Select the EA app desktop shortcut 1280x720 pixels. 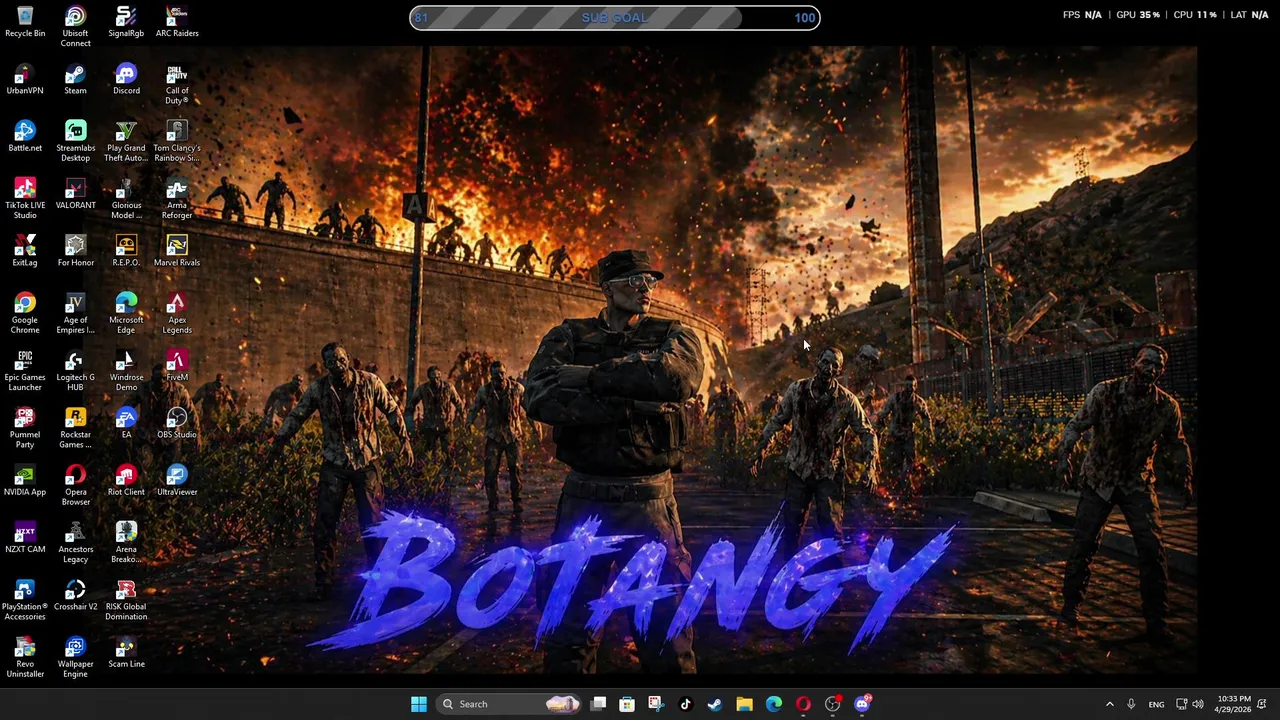pos(126,423)
